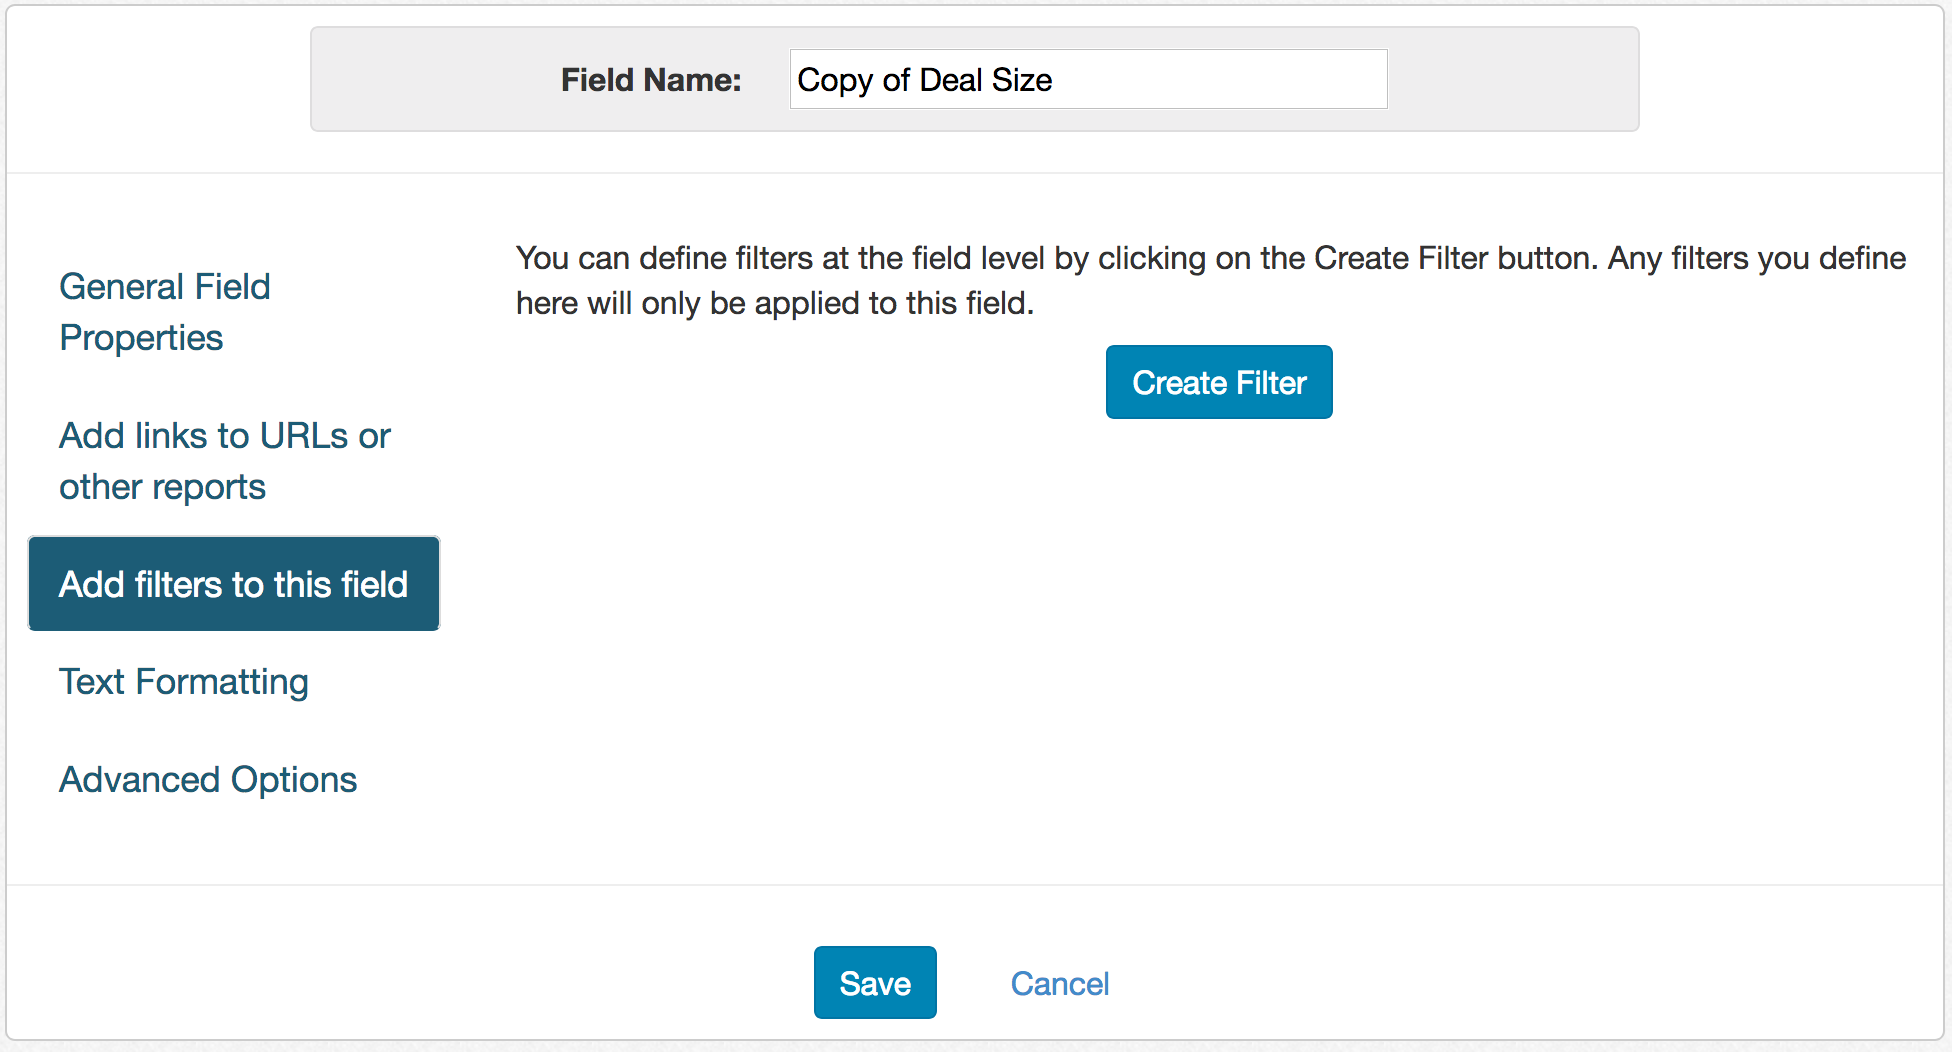Cancel editing this field
Viewport: 1952px width, 1052px height.
pos(1059,984)
